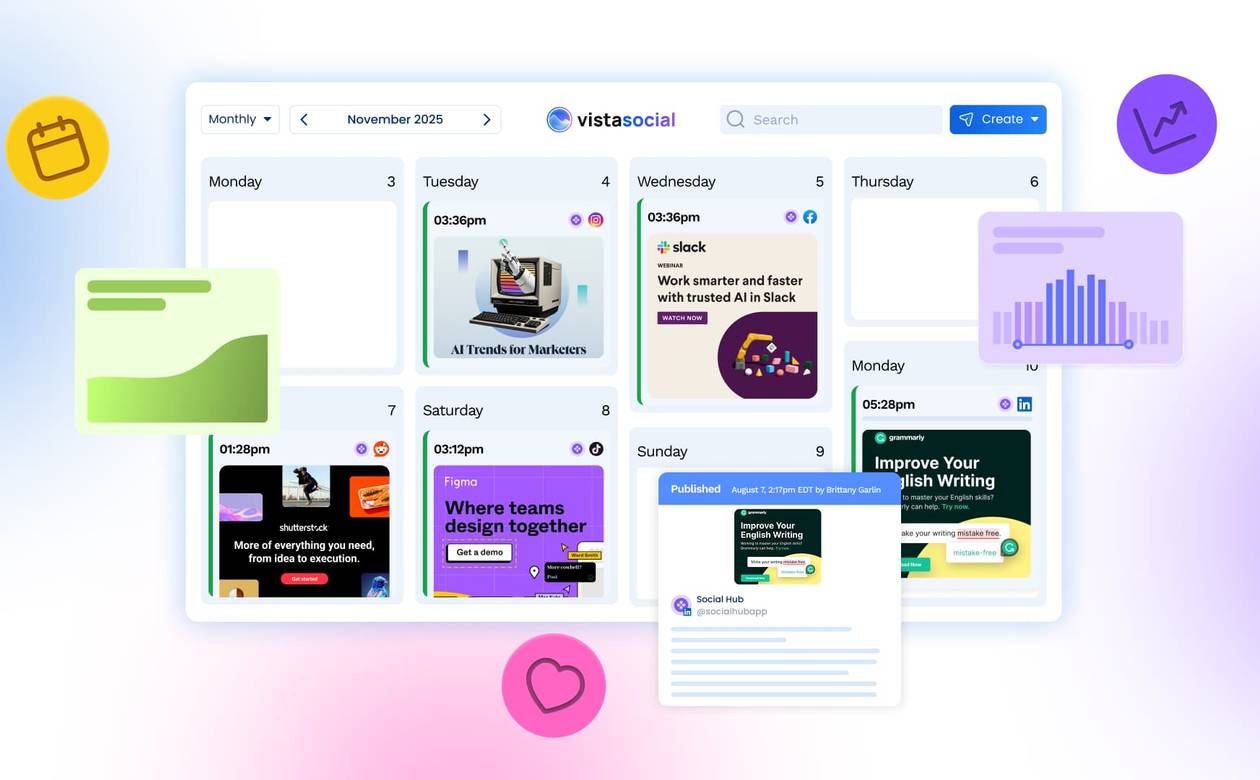
Task: Select the Wednesday 5 day header
Action: click(x=730, y=181)
